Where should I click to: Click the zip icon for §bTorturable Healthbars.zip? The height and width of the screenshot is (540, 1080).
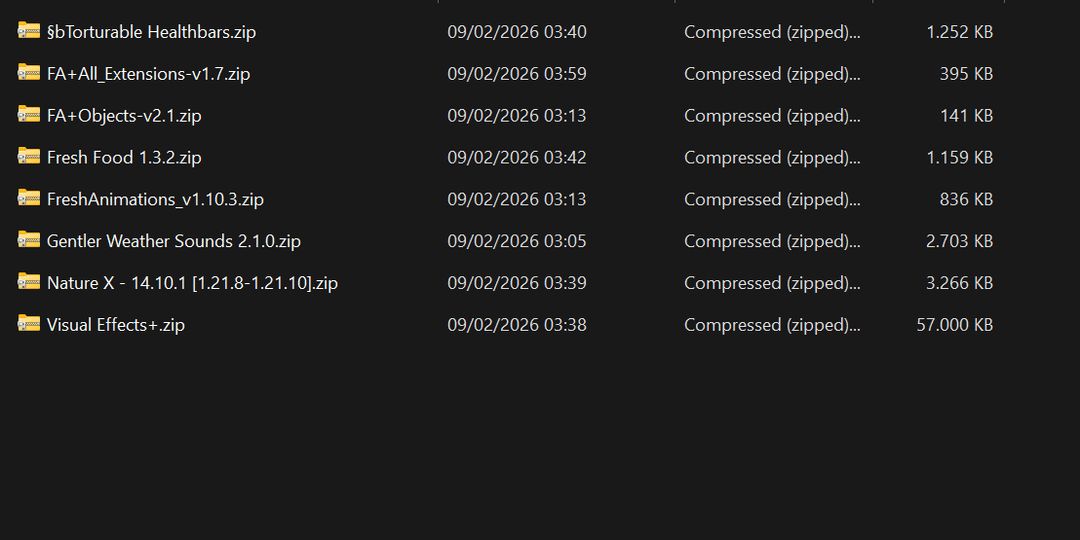click(28, 31)
